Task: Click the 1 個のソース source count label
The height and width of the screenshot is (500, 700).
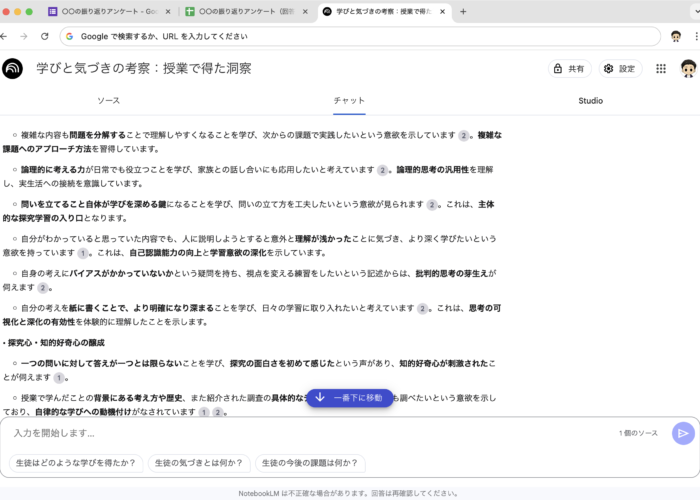Action: (638, 433)
